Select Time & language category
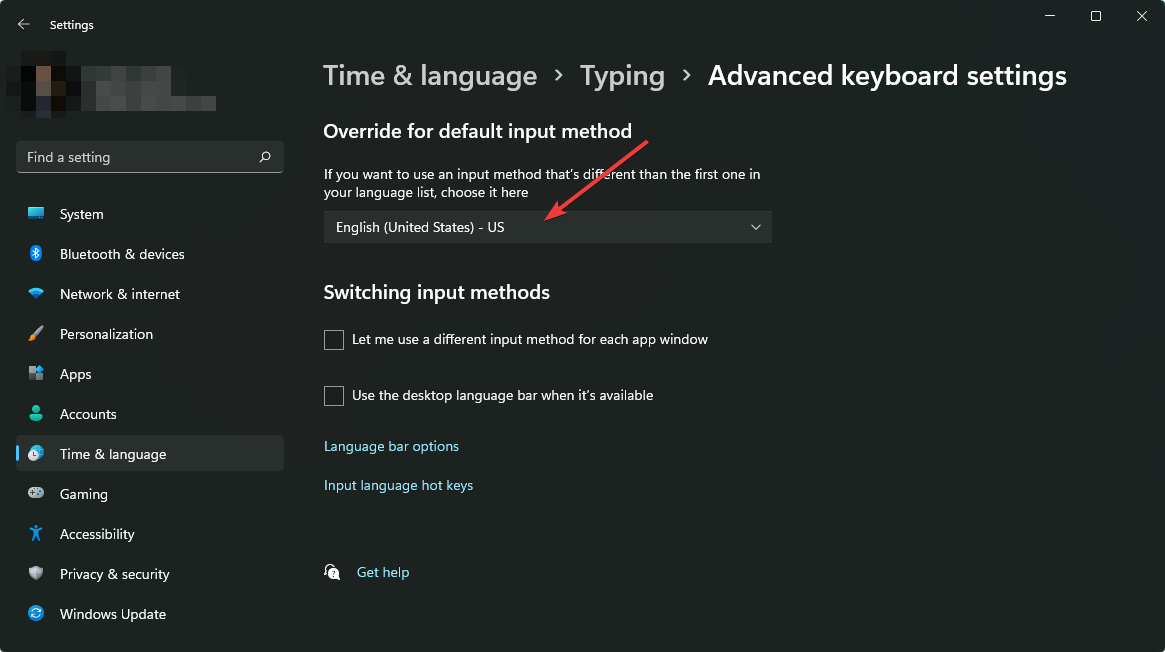Viewport: 1165px width, 652px height. coord(149,454)
